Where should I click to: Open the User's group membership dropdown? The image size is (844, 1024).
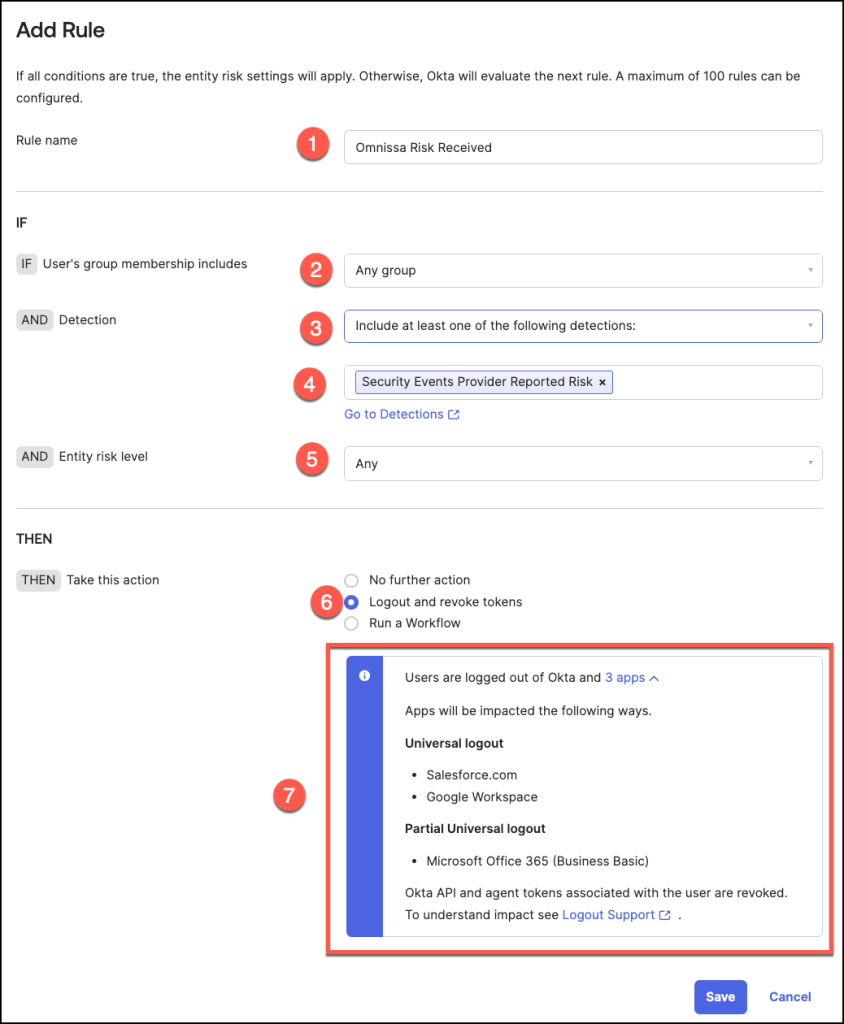[x=582, y=270]
